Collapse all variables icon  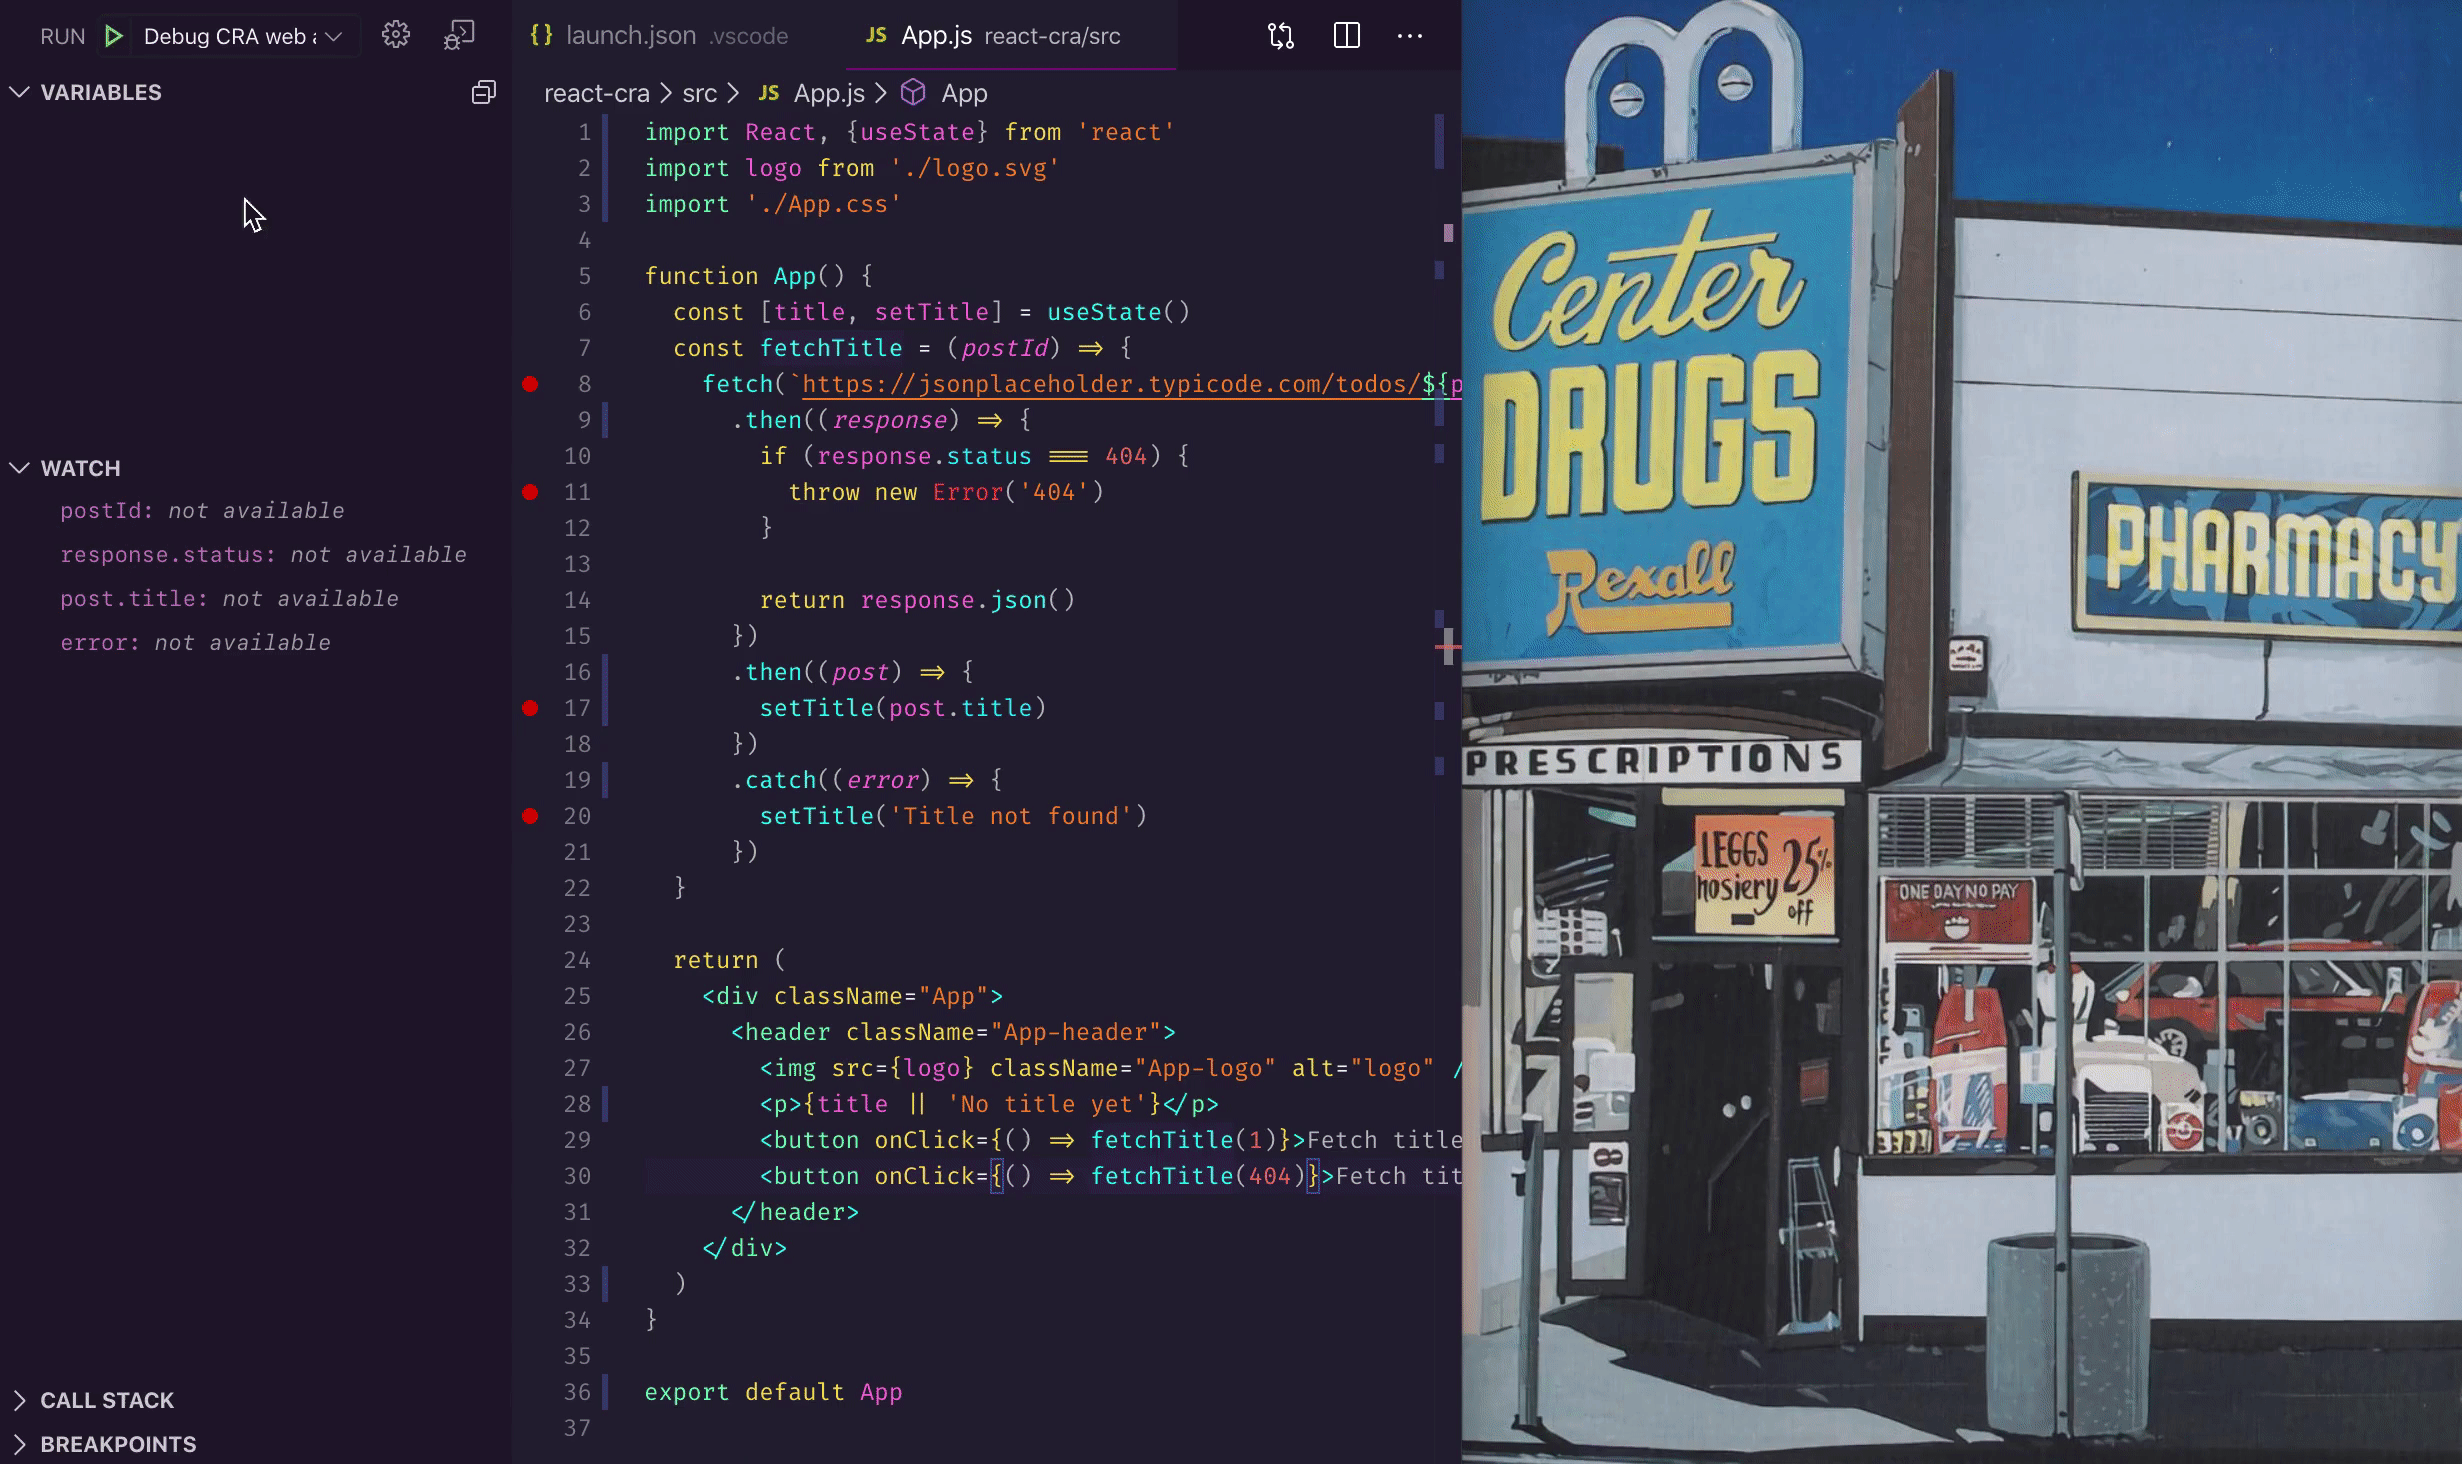[x=484, y=93]
